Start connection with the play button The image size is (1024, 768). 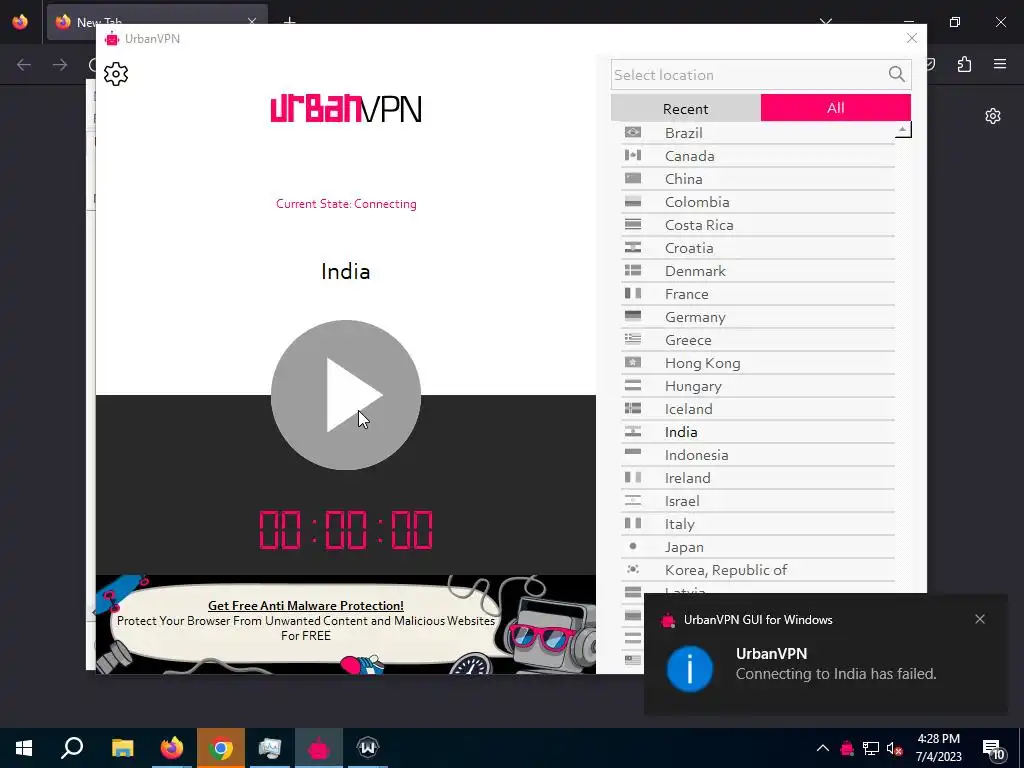[x=345, y=394]
